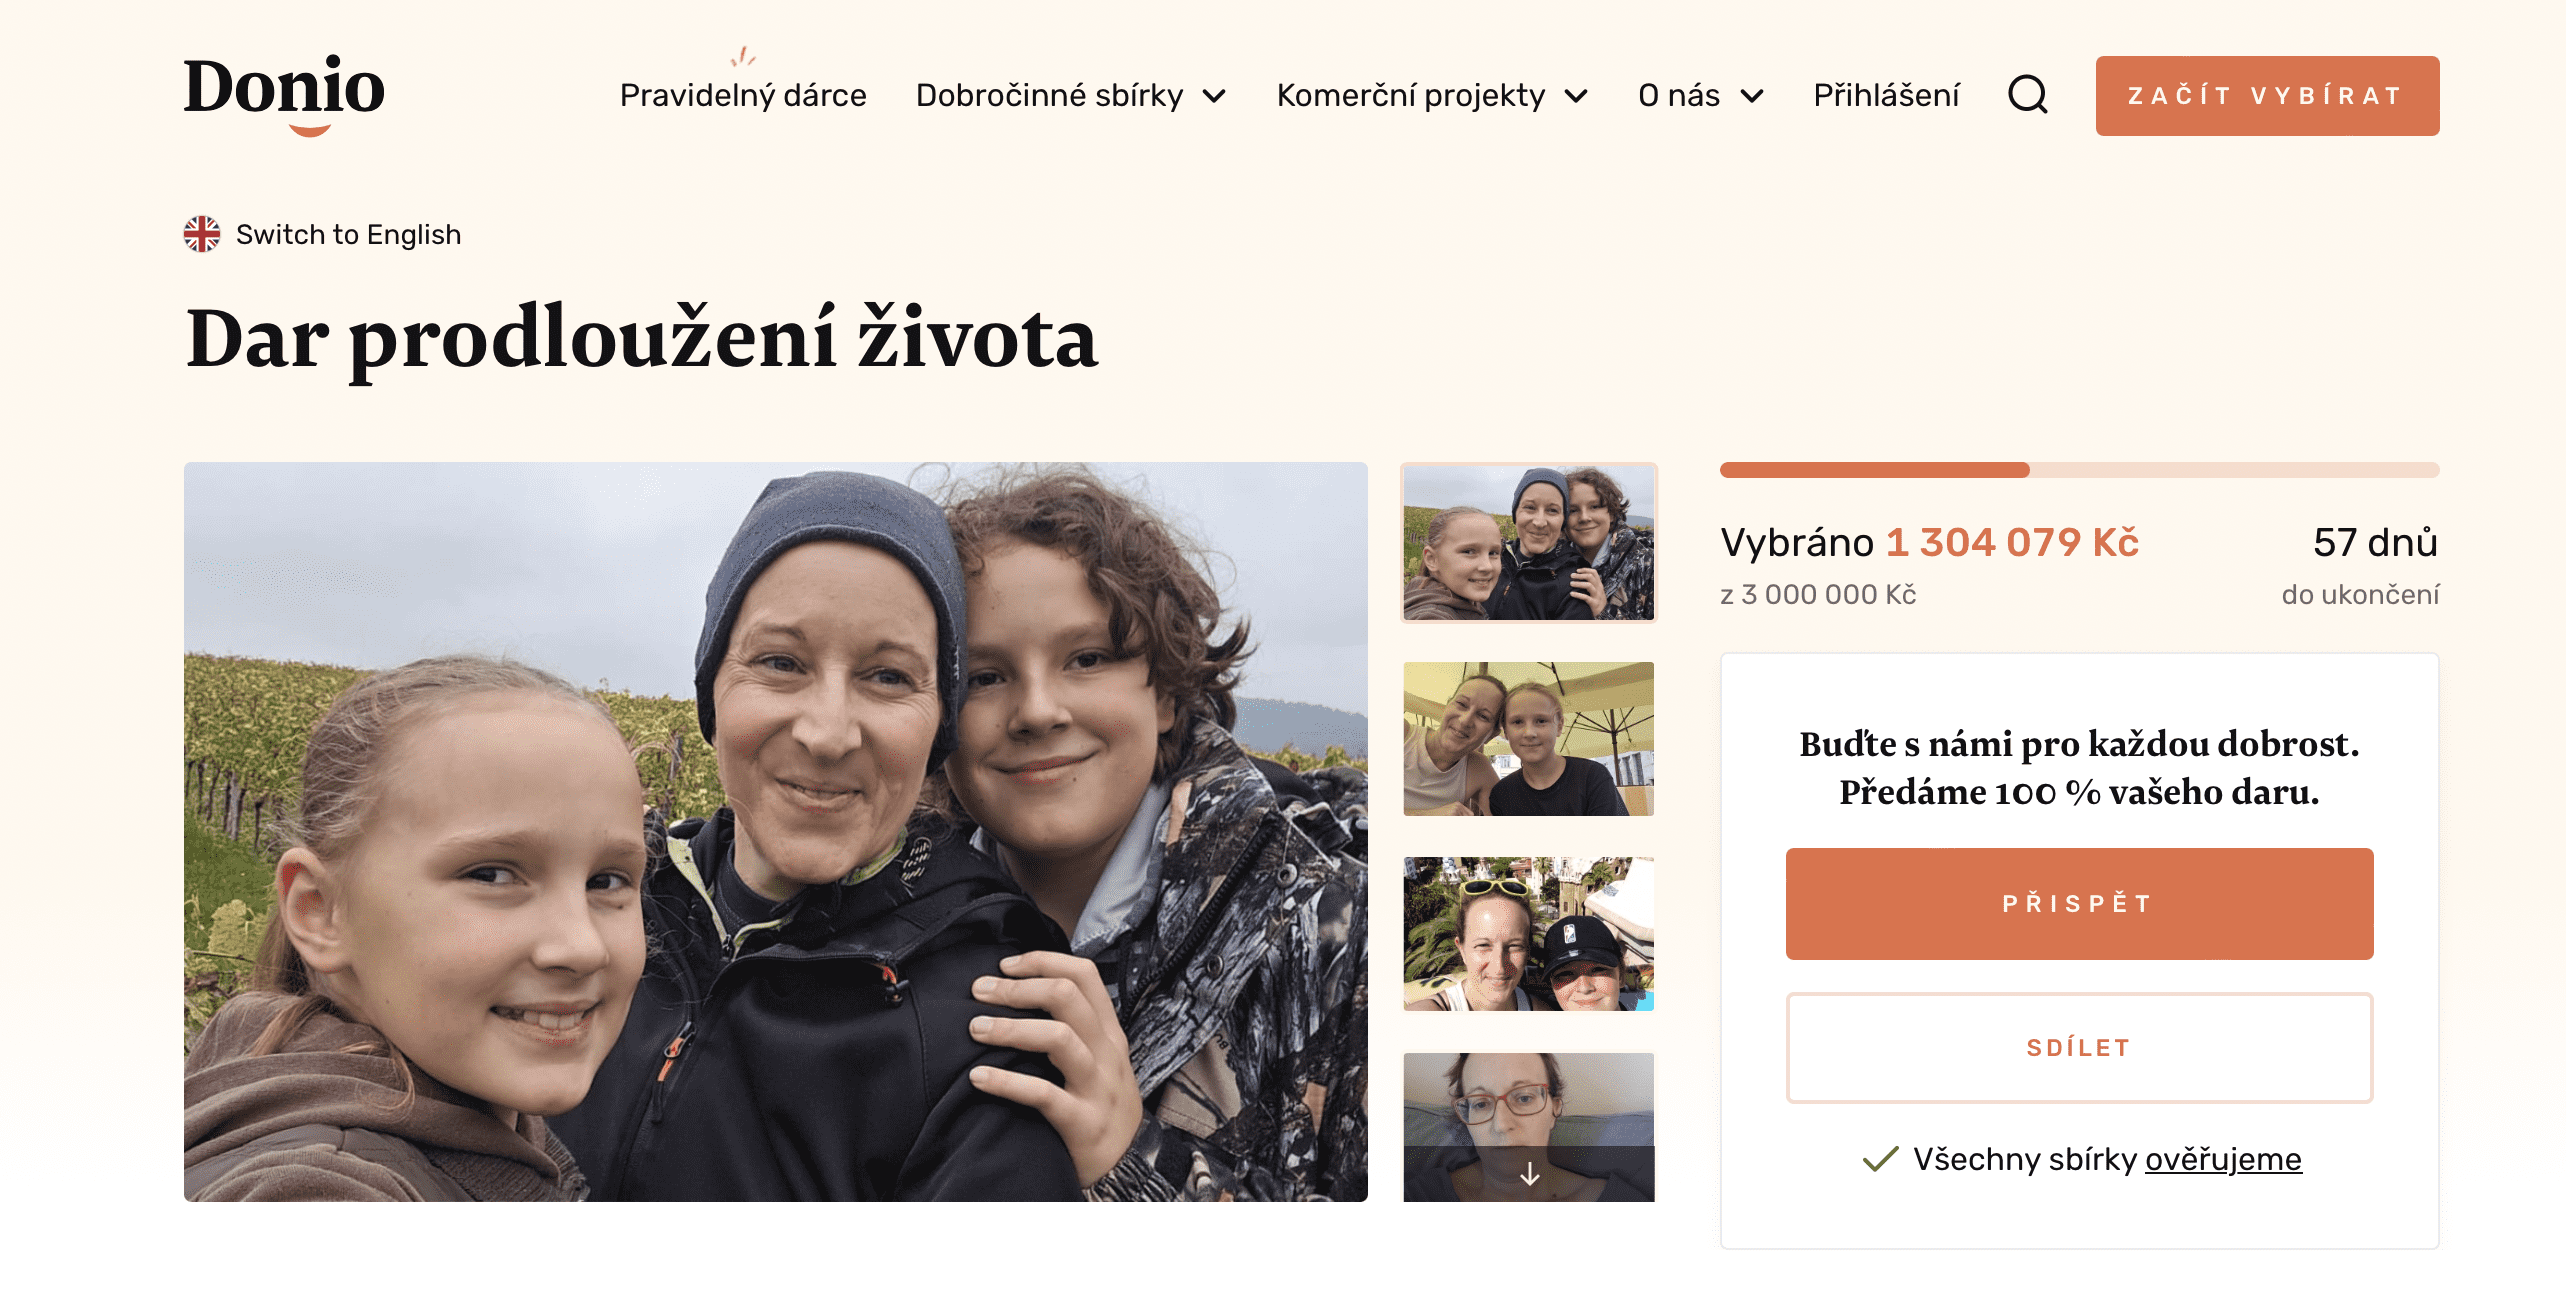Open the Pravidelný dárce menu item
Viewport: 2566px width, 1296px height.
(743, 95)
